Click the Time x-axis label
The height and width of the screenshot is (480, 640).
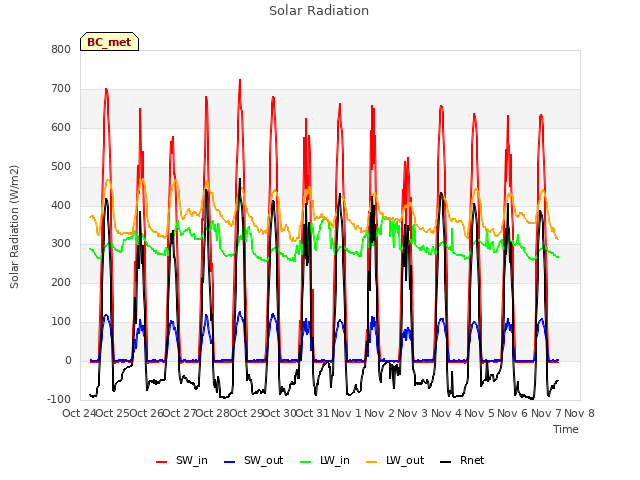pos(566,429)
